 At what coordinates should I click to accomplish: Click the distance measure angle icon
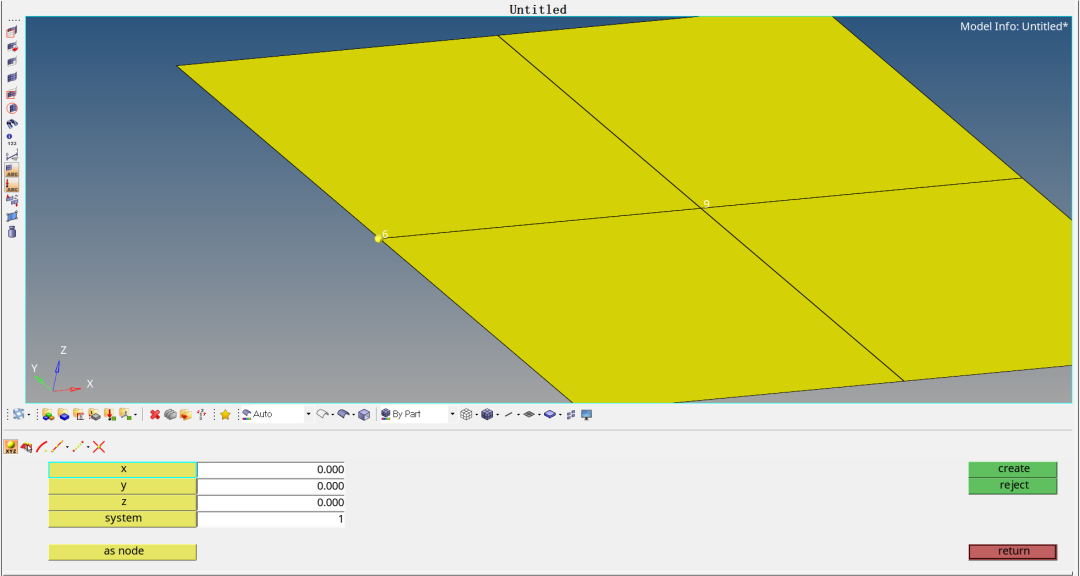point(12,155)
